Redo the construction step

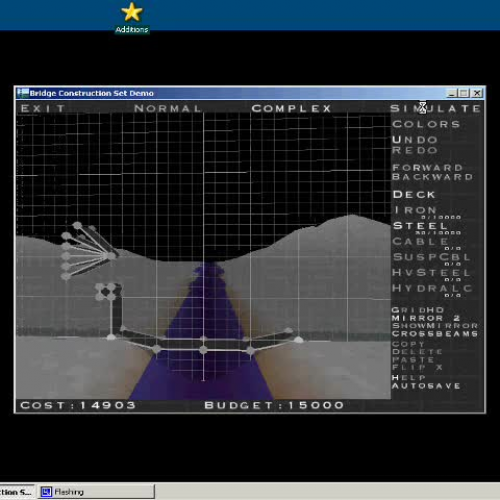415,150
